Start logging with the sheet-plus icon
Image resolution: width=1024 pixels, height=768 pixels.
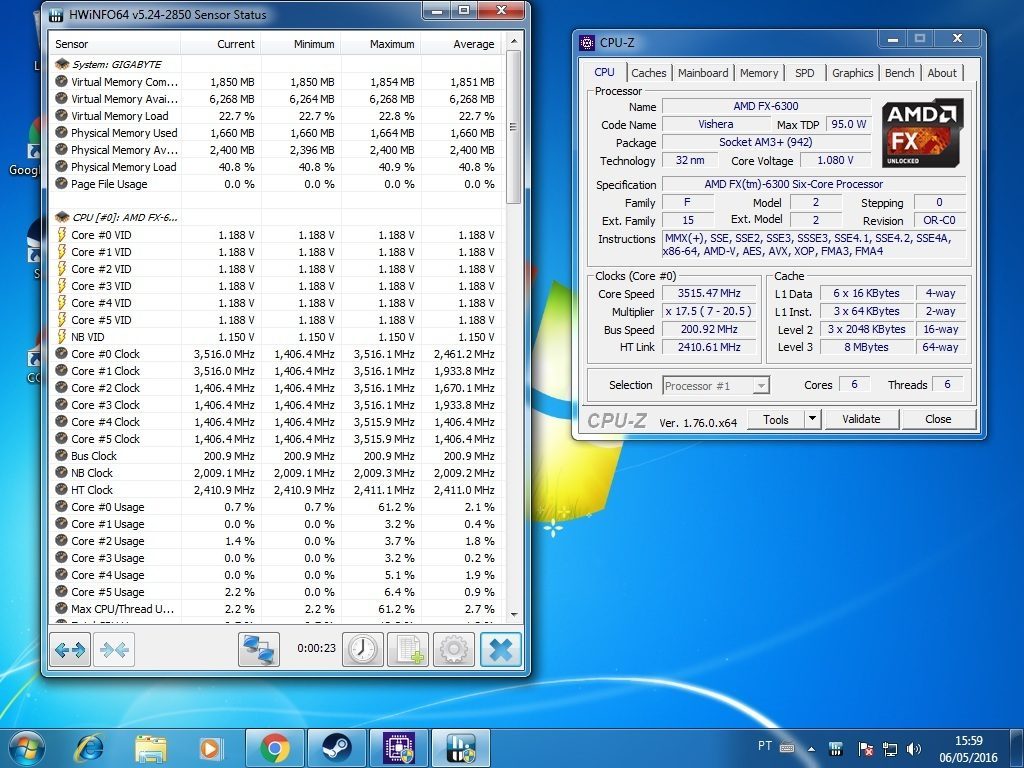[408, 649]
